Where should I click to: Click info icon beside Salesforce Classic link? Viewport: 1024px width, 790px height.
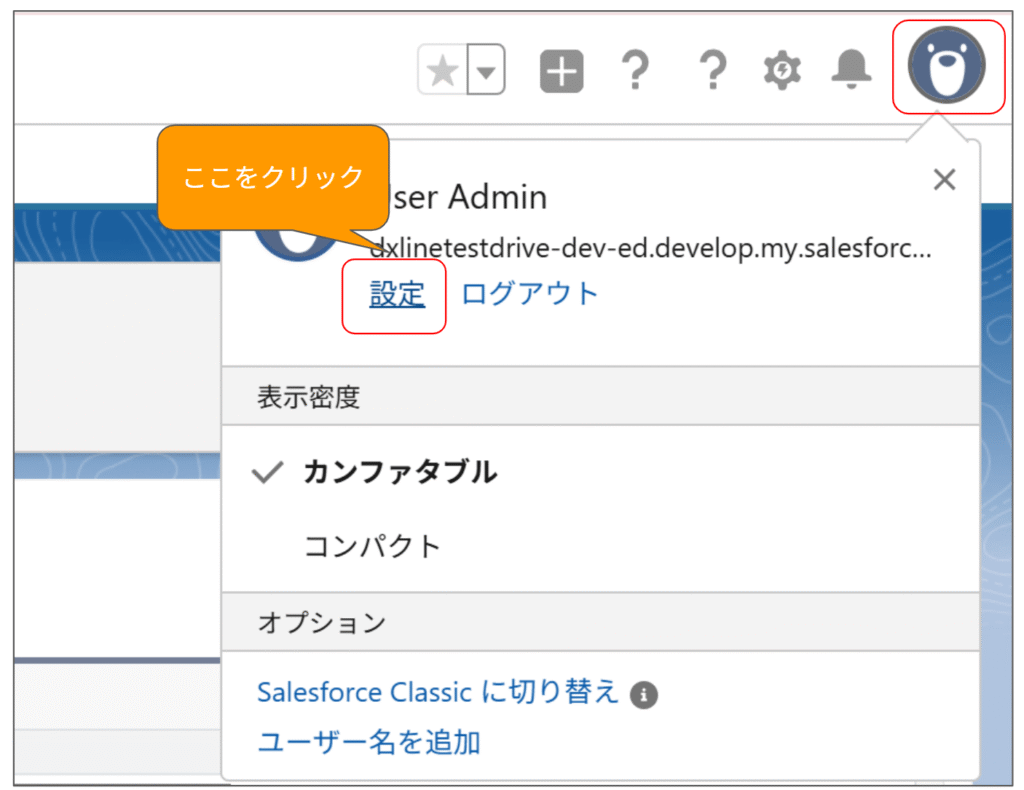point(645,695)
